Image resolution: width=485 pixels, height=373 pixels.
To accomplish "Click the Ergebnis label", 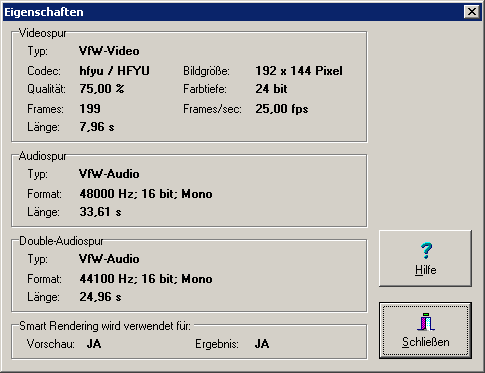I will tap(217, 344).
